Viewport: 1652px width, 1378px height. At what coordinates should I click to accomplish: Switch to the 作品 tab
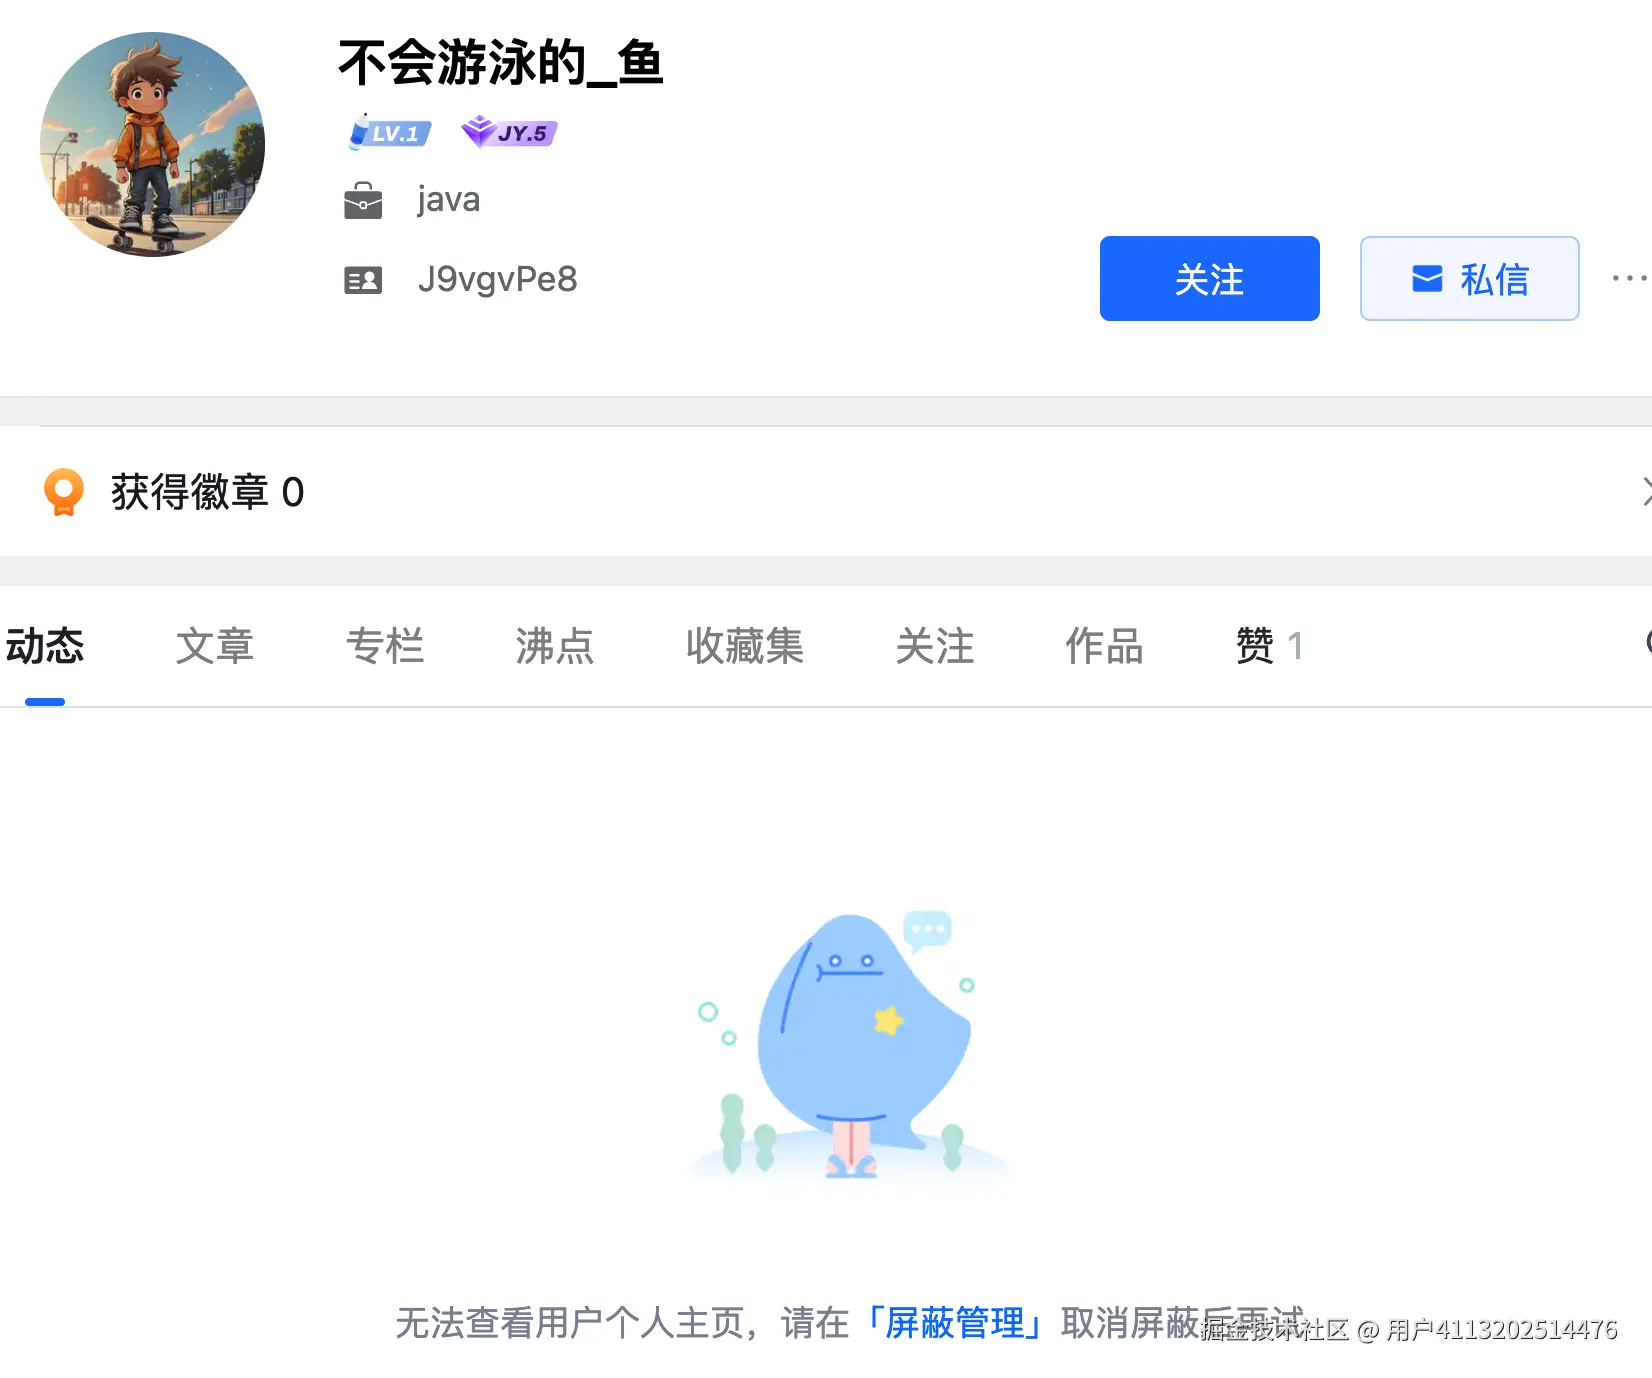click(1103, 647)
